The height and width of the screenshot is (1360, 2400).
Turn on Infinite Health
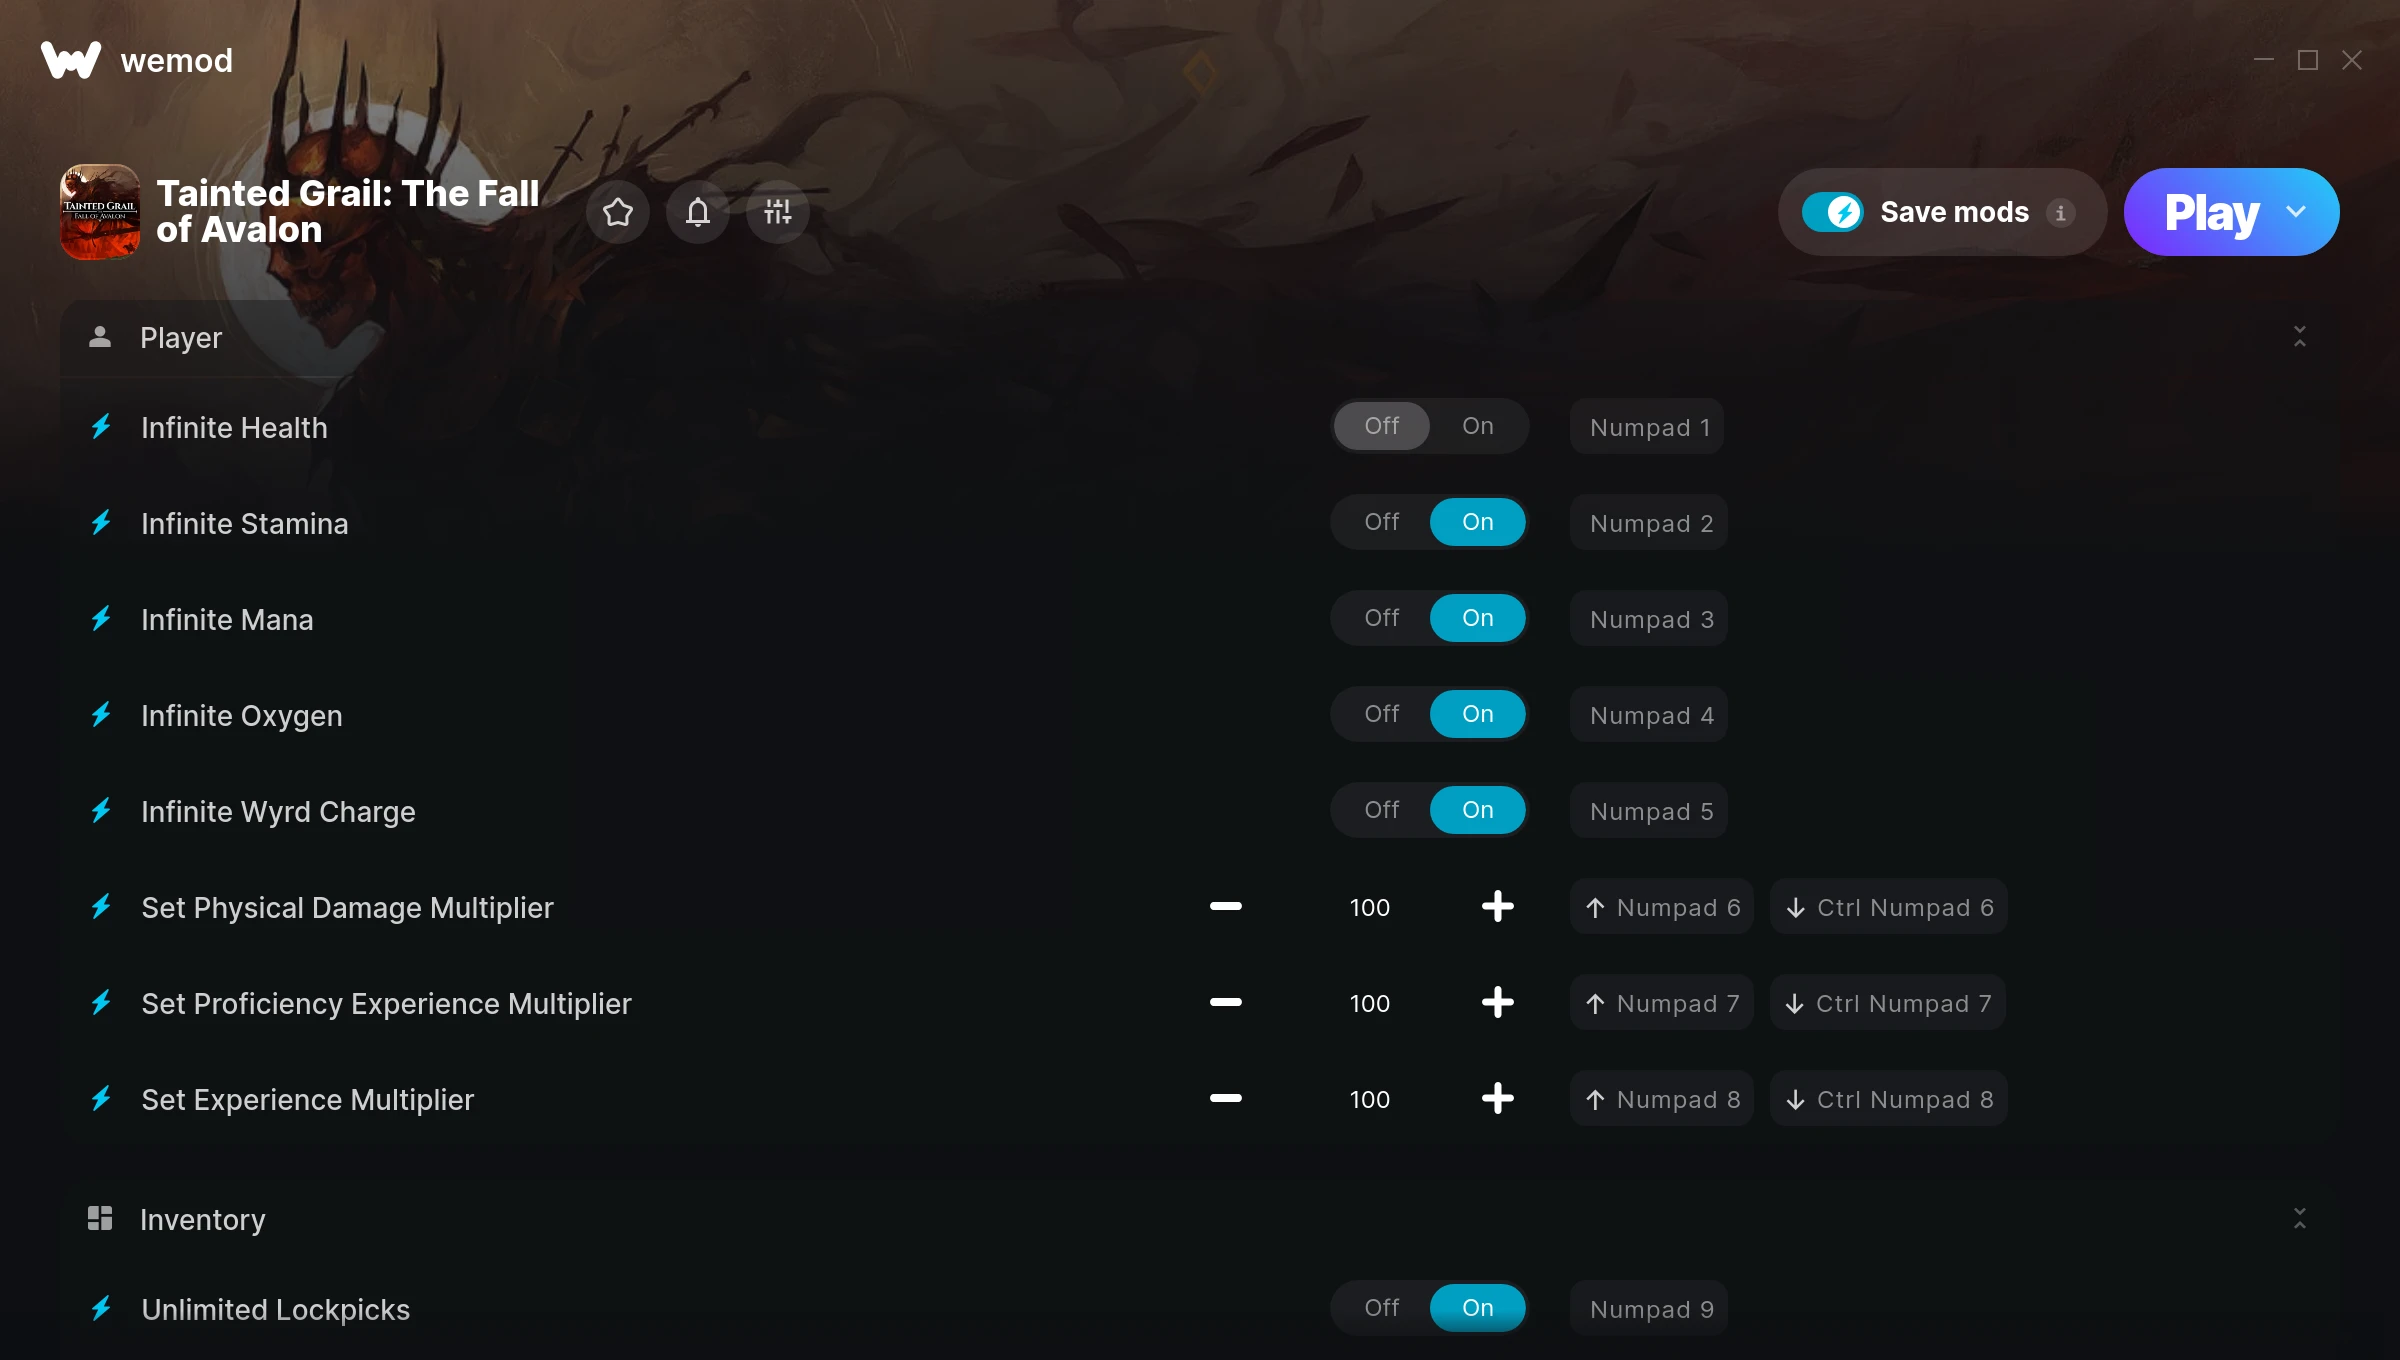pyautogui.click(x=1478, y=426)
